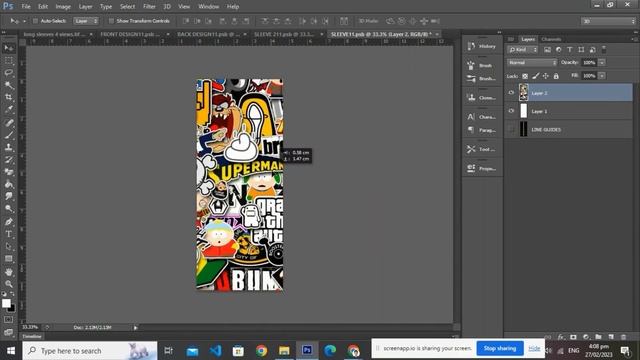Select the Zoom tool in toolbox
Screen dimensions: 640x360
(x=9, y=284)
